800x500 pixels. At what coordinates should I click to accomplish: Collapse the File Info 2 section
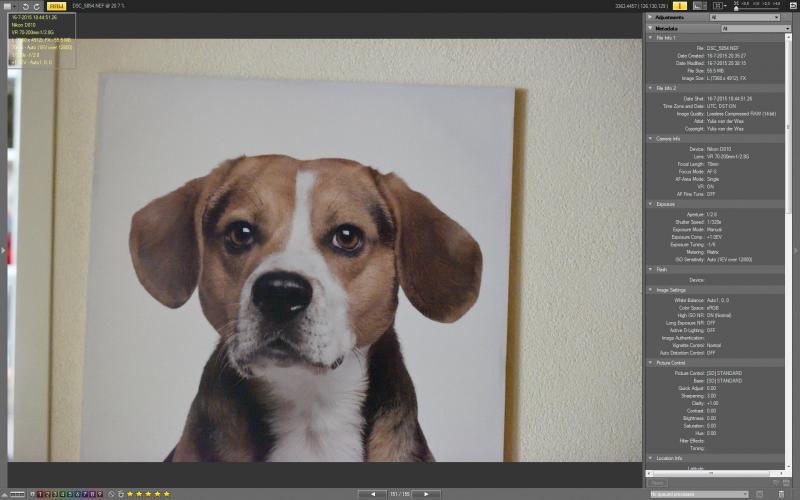tap(650, 88)
